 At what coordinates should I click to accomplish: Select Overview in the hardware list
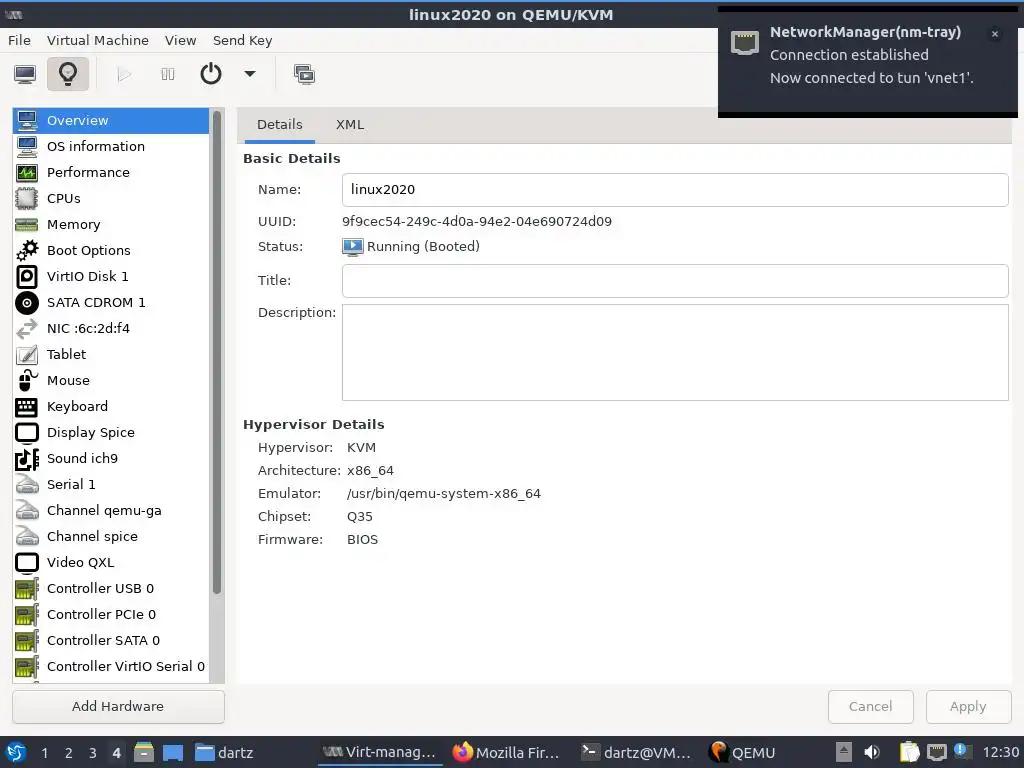tap(111, 121)
